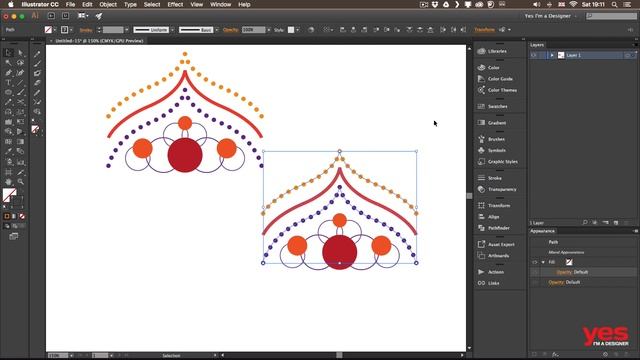Image resolution: width=640 pixels, height=360 pixels.
Task: Expand Layer 1 disclosure triangle
Action: pos(552,55)
